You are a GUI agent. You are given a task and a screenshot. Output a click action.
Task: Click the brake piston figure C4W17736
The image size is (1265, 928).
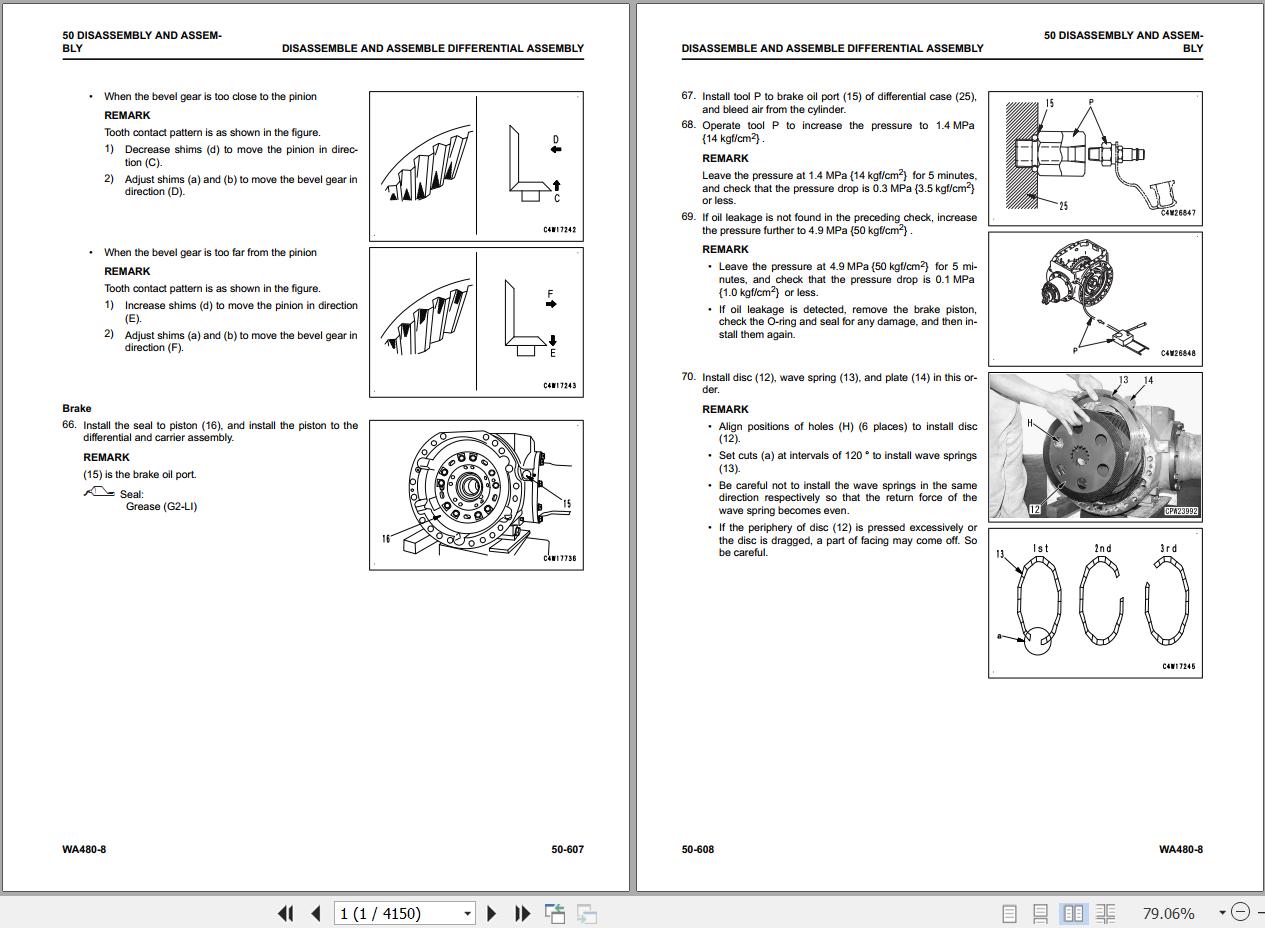(x=476, y=495)
